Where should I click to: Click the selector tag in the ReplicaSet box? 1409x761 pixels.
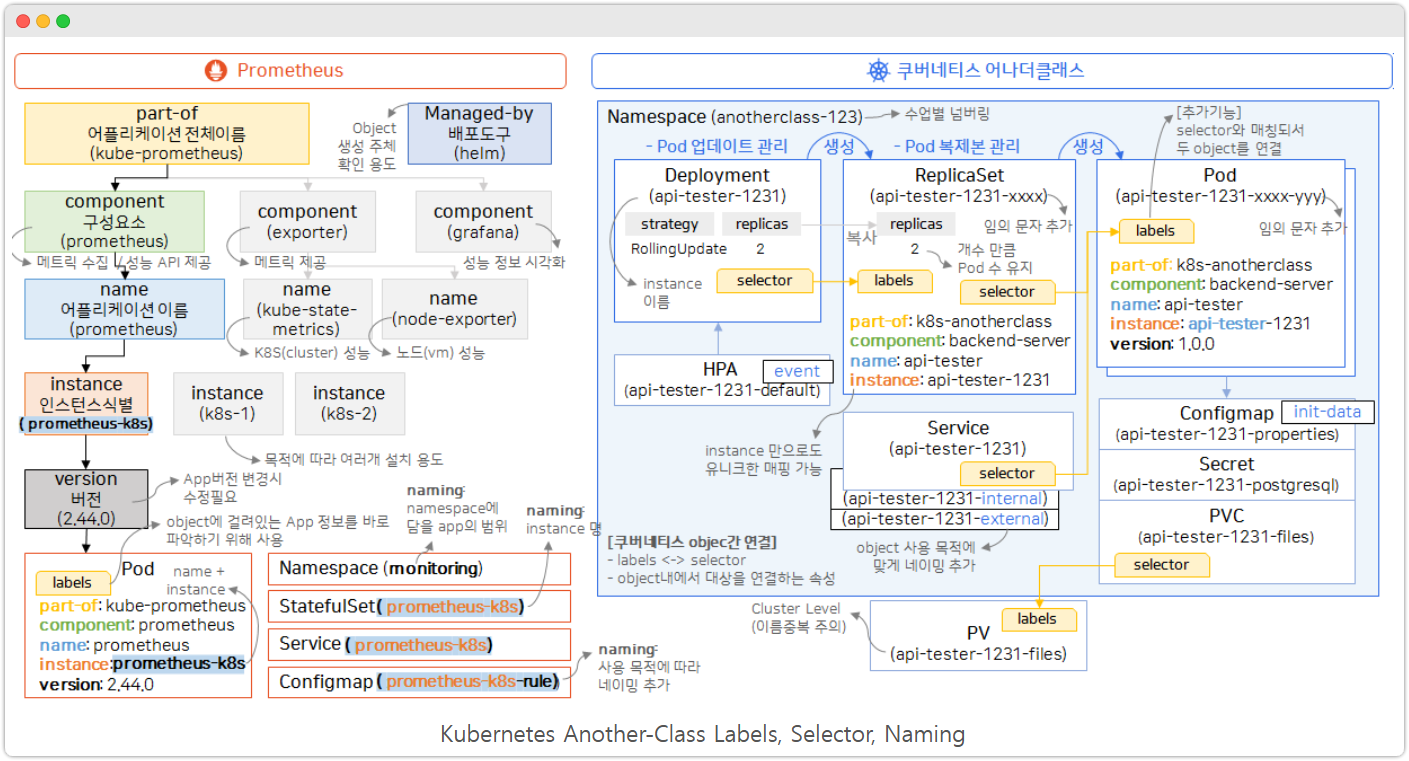coord(1007,292)
